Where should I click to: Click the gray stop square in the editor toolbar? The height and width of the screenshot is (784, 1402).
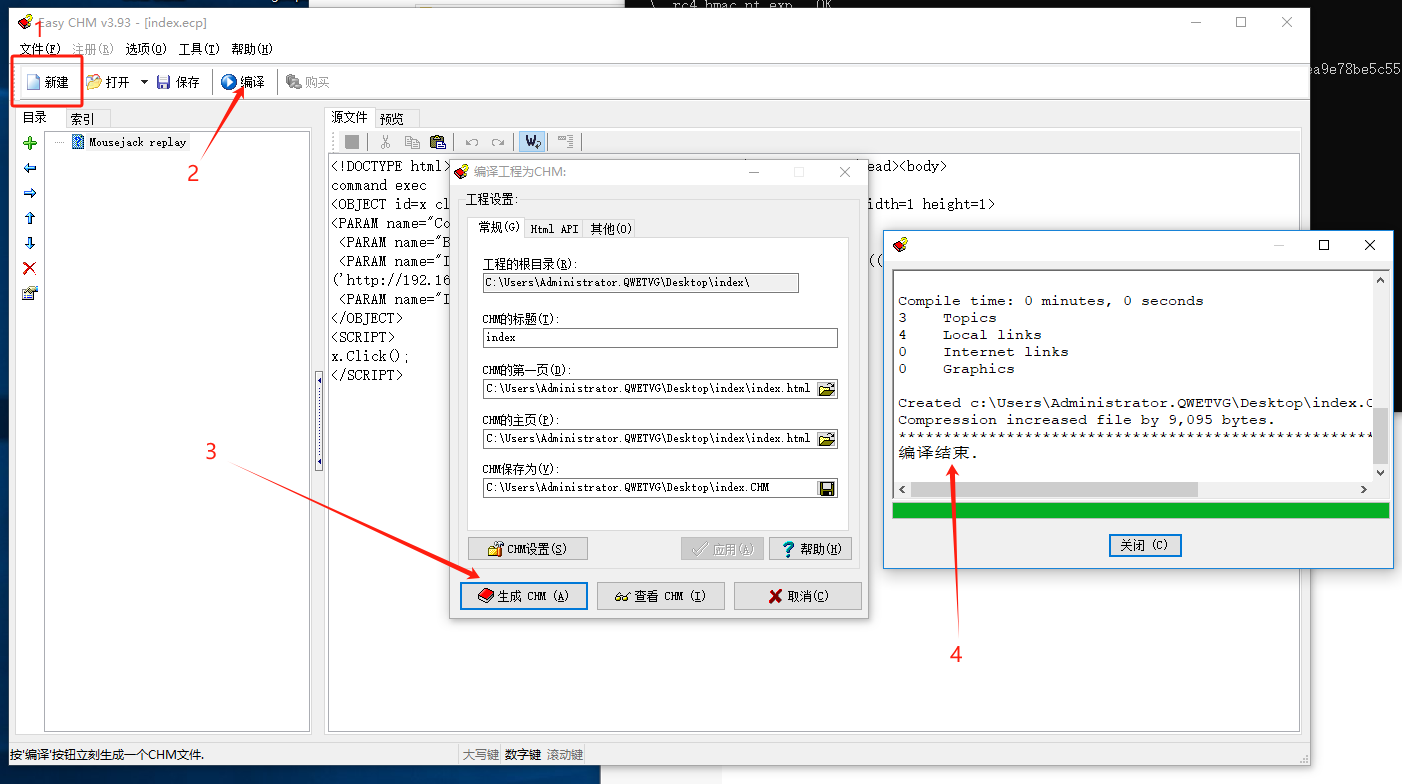(352, 142)
